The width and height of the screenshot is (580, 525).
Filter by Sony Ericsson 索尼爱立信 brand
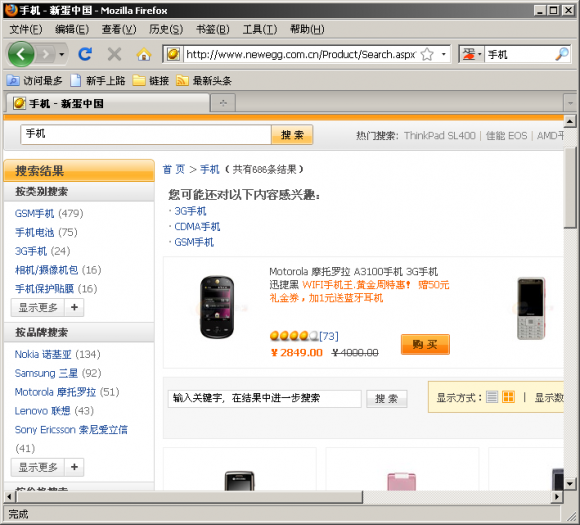click(71, 430)
